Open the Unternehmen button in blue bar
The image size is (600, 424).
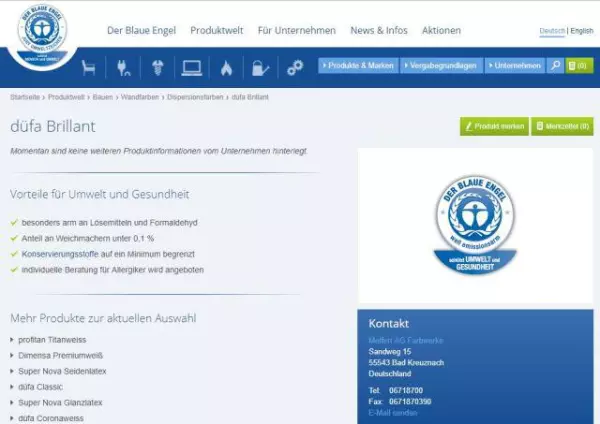[515, 65]
